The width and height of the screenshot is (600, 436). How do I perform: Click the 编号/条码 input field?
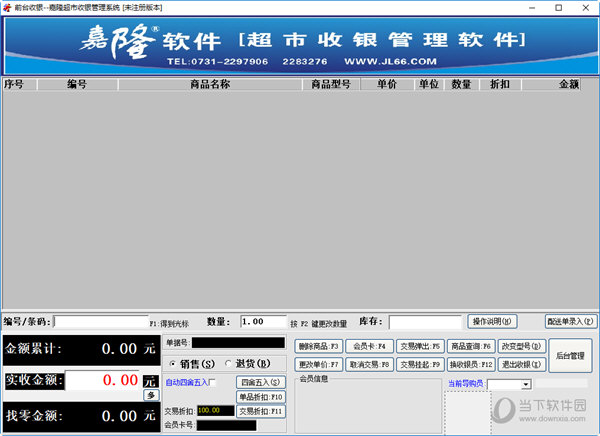pyautogui.click(x=100, y=322)
